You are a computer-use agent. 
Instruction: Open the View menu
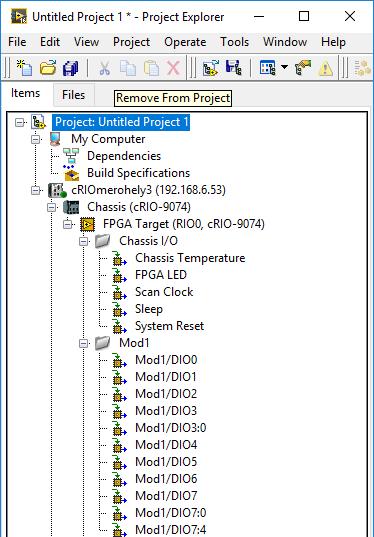point(86,42)
